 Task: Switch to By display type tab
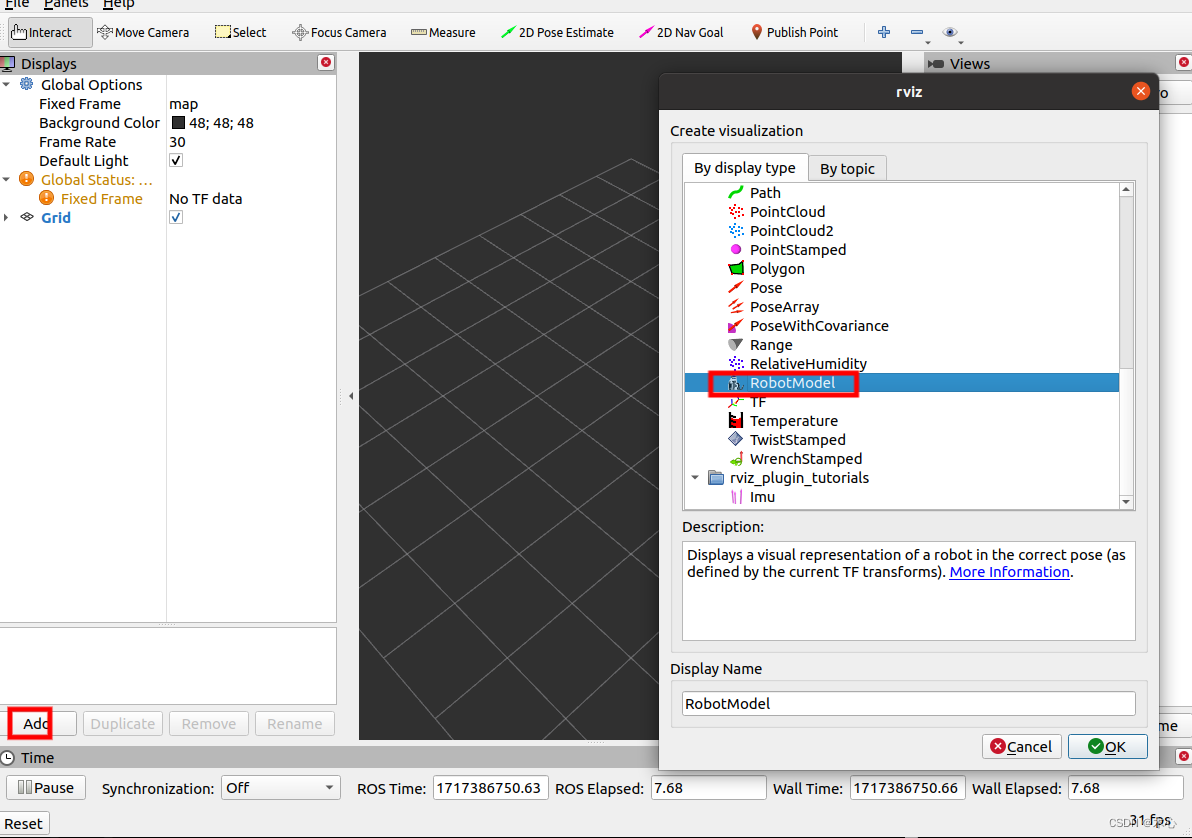tap(744, 168)
